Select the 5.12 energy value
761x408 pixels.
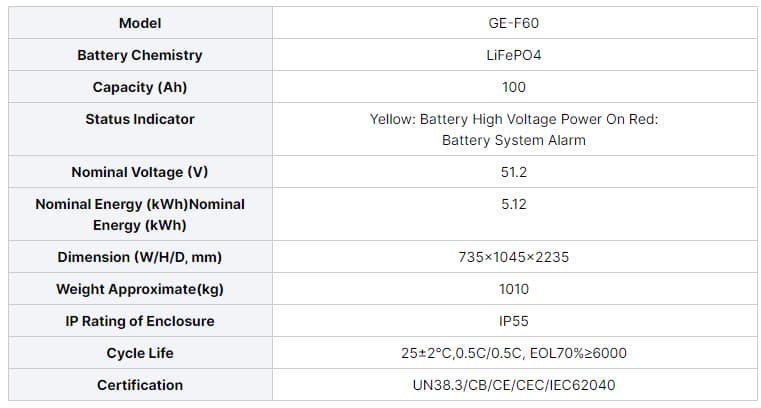pyautogui.click(x=513, y=204)
